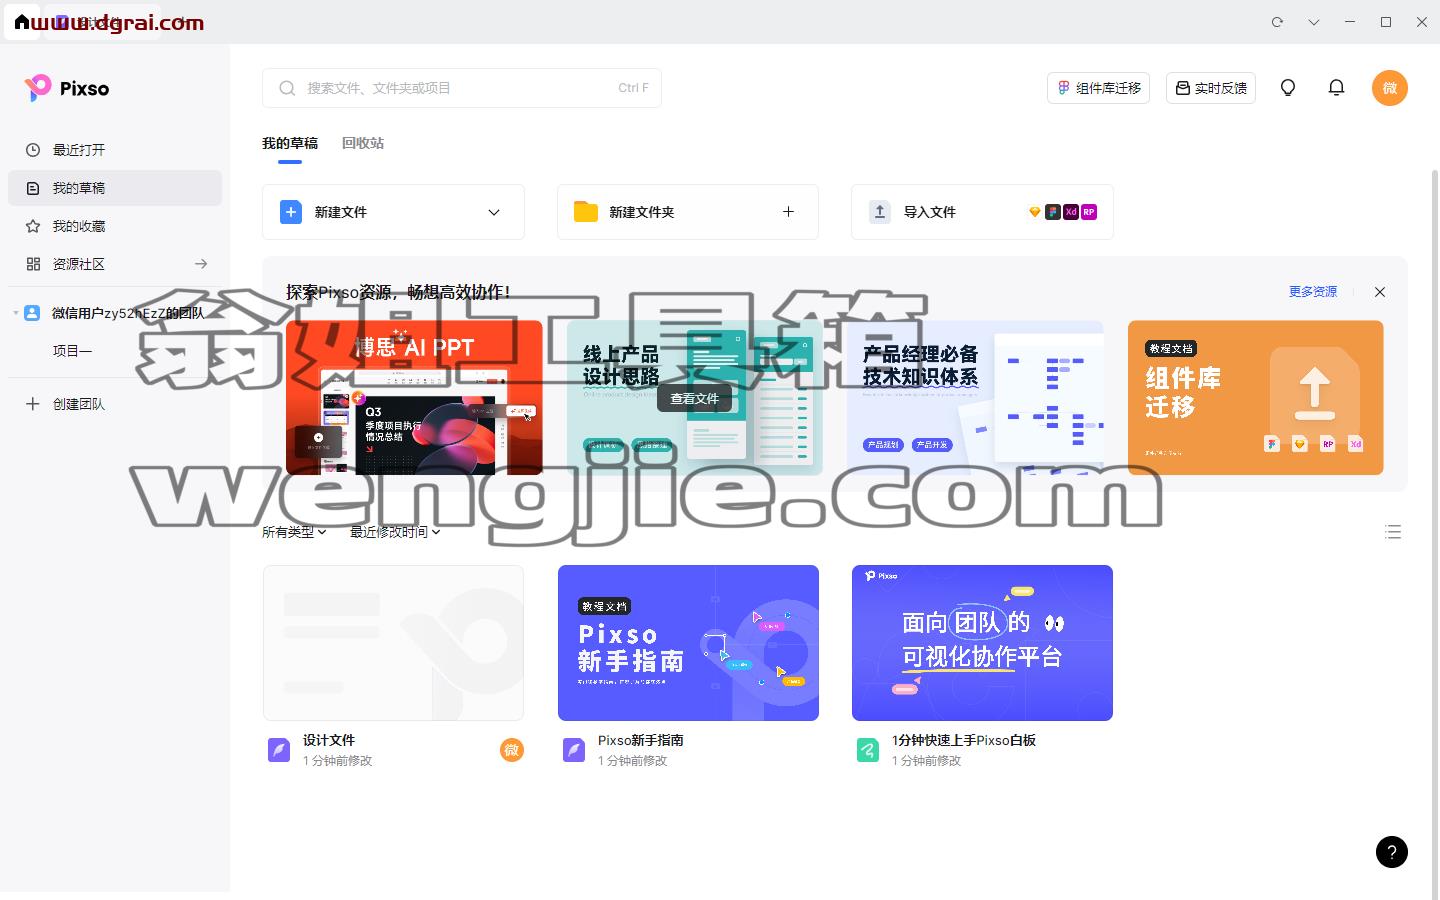Click the 资源社区 grid icon
This screenshot has height=900, width=1440.
click(x=33, y=264)
